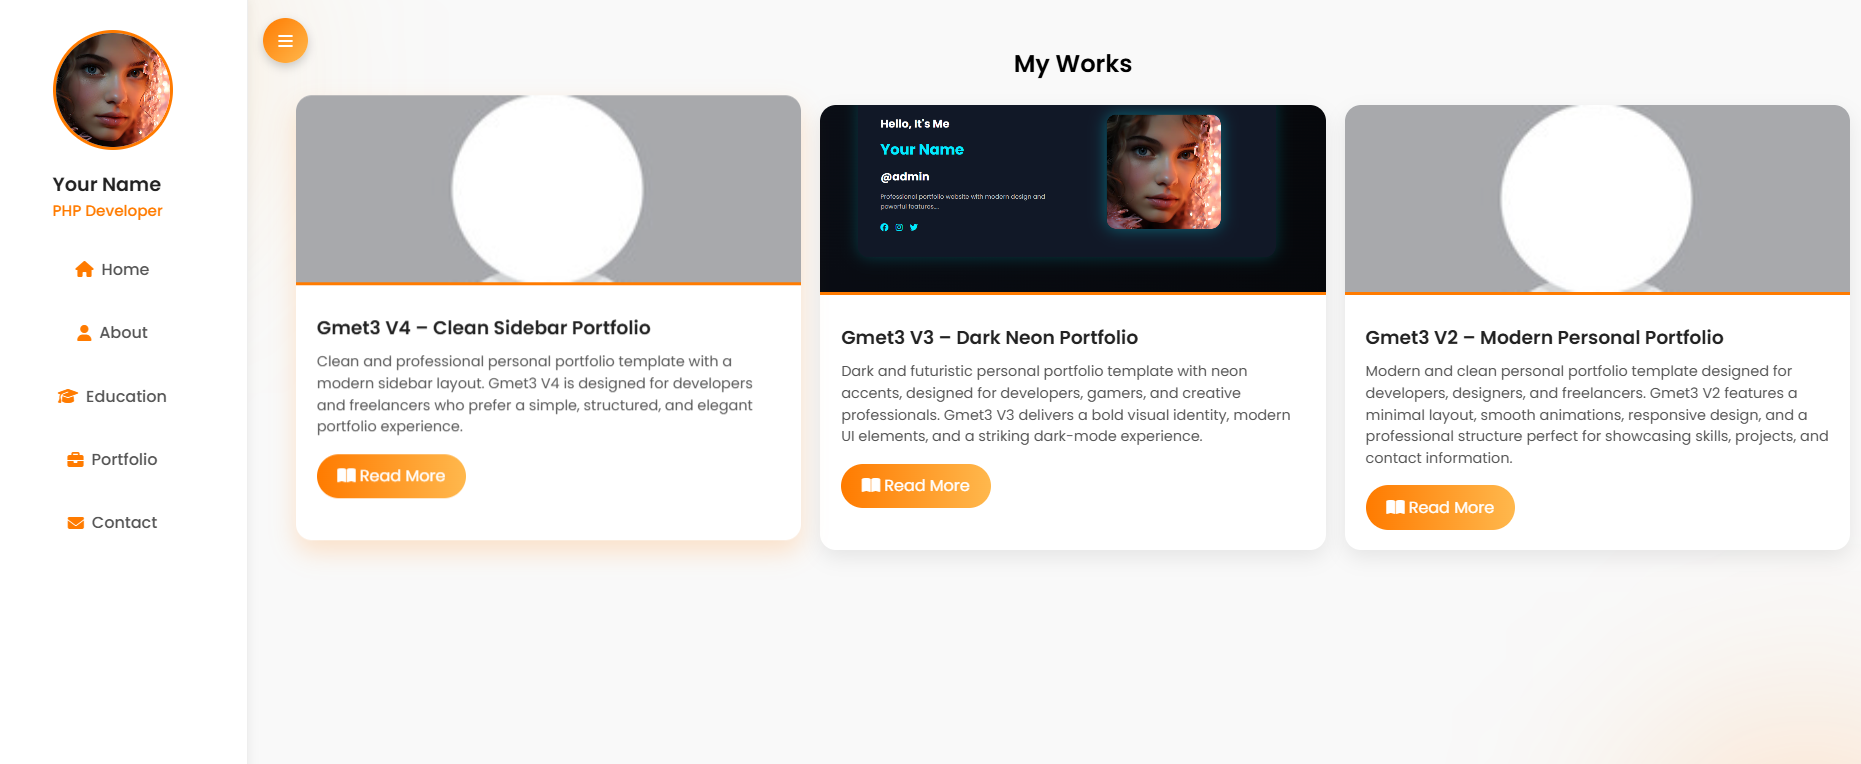The image size is (1861, 764).
Task: Click the Twitter icon in Gmet3 V3 preview
Action: pos(914,227)
